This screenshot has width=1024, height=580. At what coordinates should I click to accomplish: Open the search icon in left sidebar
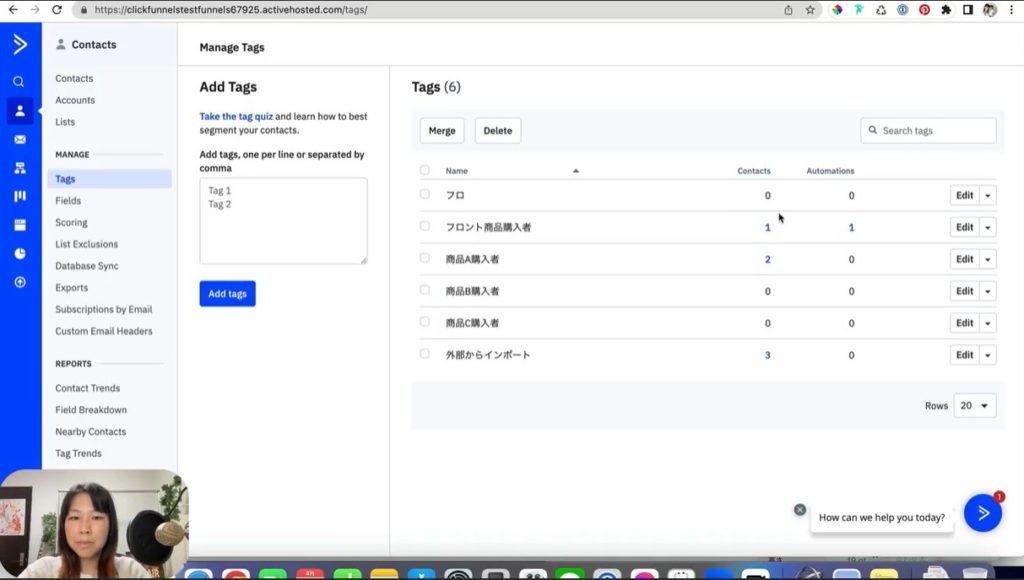pos(19,82)
